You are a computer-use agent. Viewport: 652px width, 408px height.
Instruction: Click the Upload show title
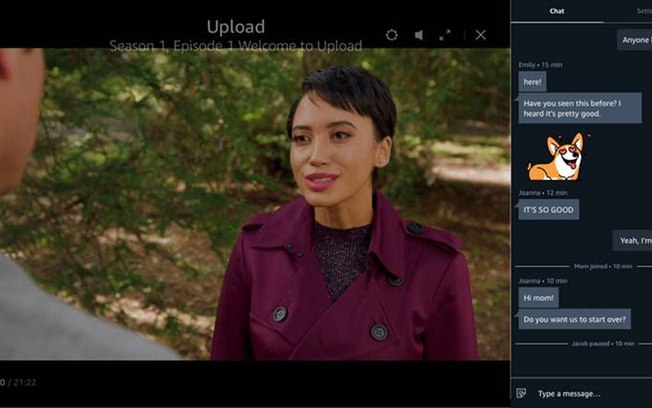(236, 27)
